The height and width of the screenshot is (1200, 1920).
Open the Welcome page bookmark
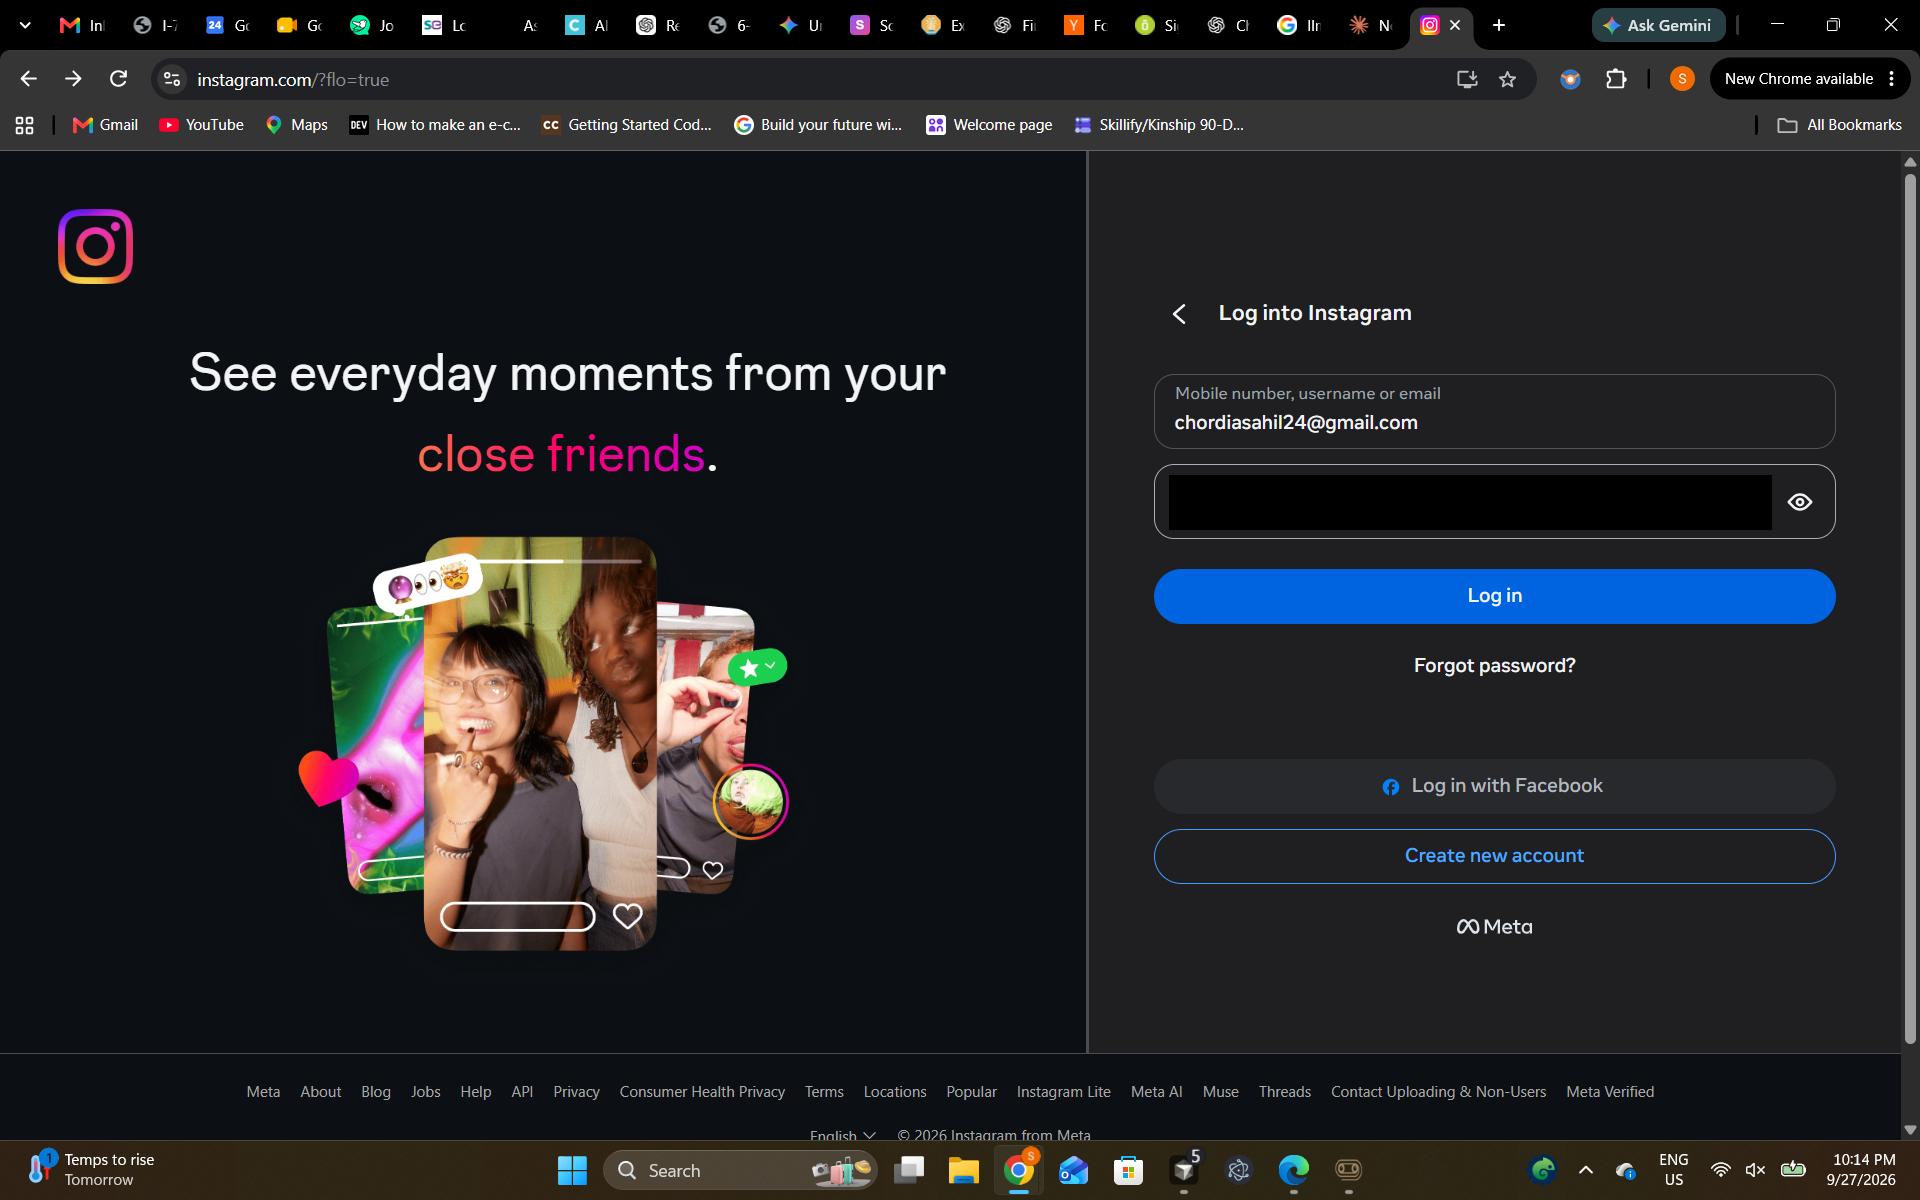click(988, 125)
